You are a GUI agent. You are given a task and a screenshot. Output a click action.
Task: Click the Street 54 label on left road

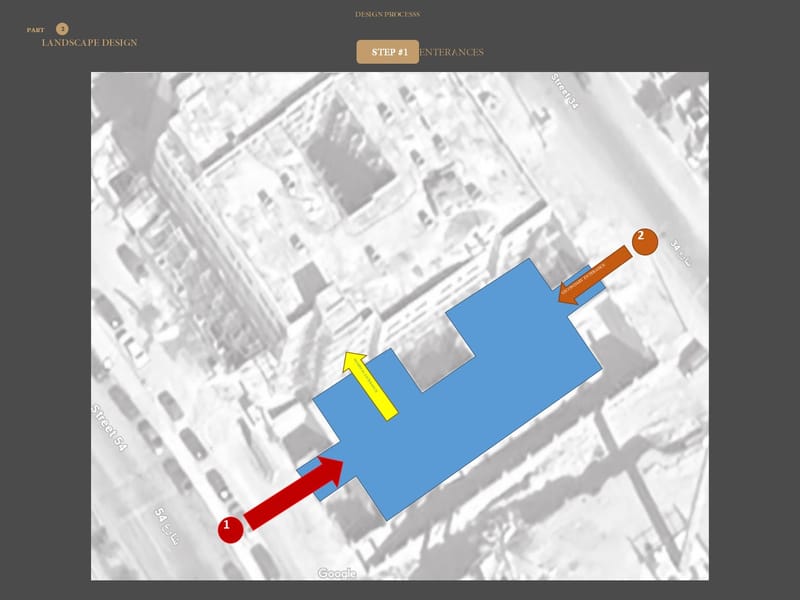coord(110,427)
